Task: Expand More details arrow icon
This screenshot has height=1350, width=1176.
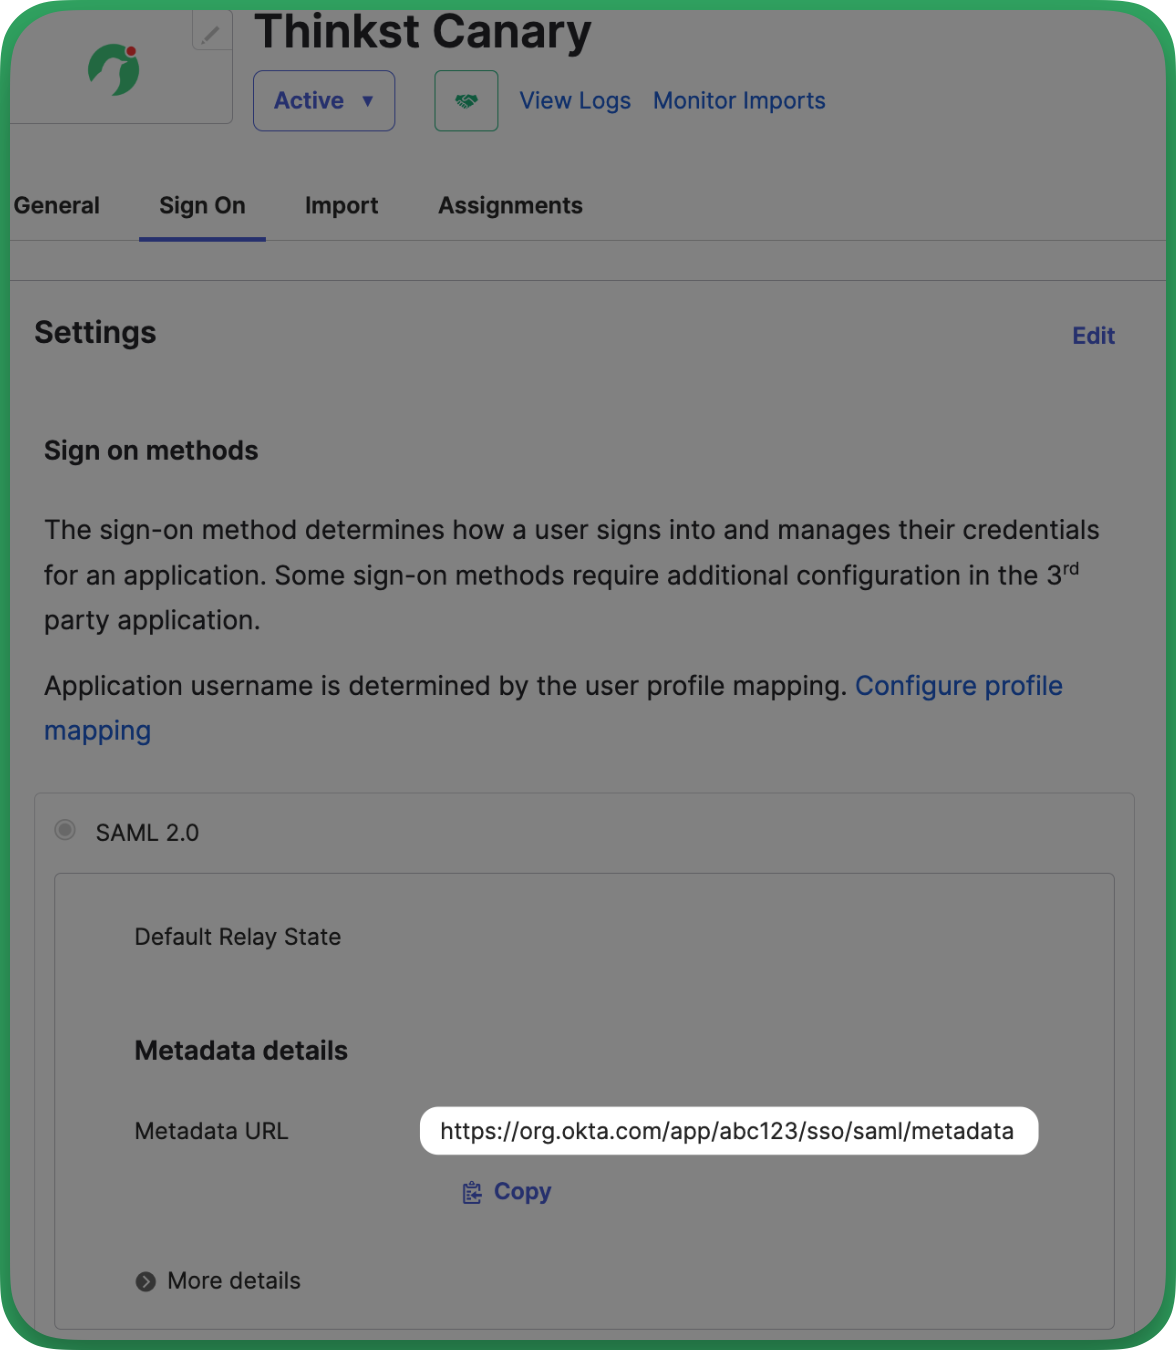Action: coord(146,1282)
